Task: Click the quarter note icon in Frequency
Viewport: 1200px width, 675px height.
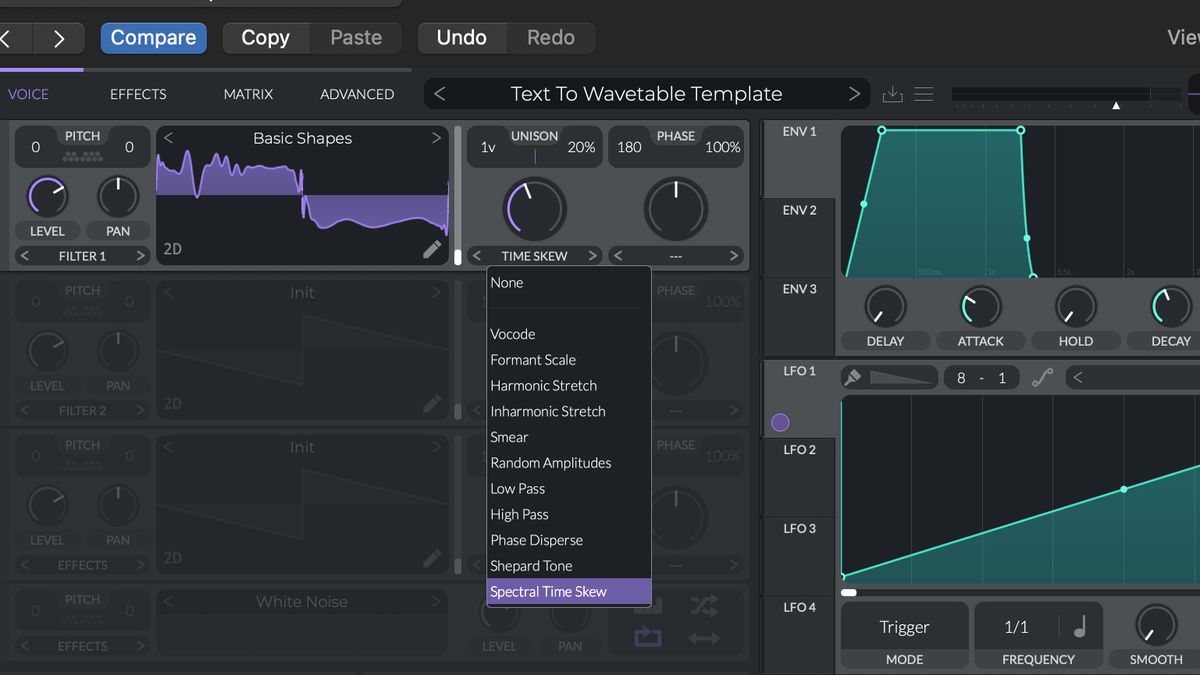Action: 1080,627
